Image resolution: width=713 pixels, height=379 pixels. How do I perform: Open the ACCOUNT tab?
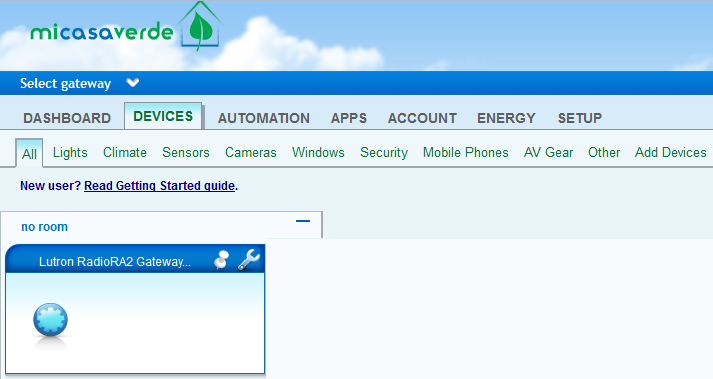[422, 118]
